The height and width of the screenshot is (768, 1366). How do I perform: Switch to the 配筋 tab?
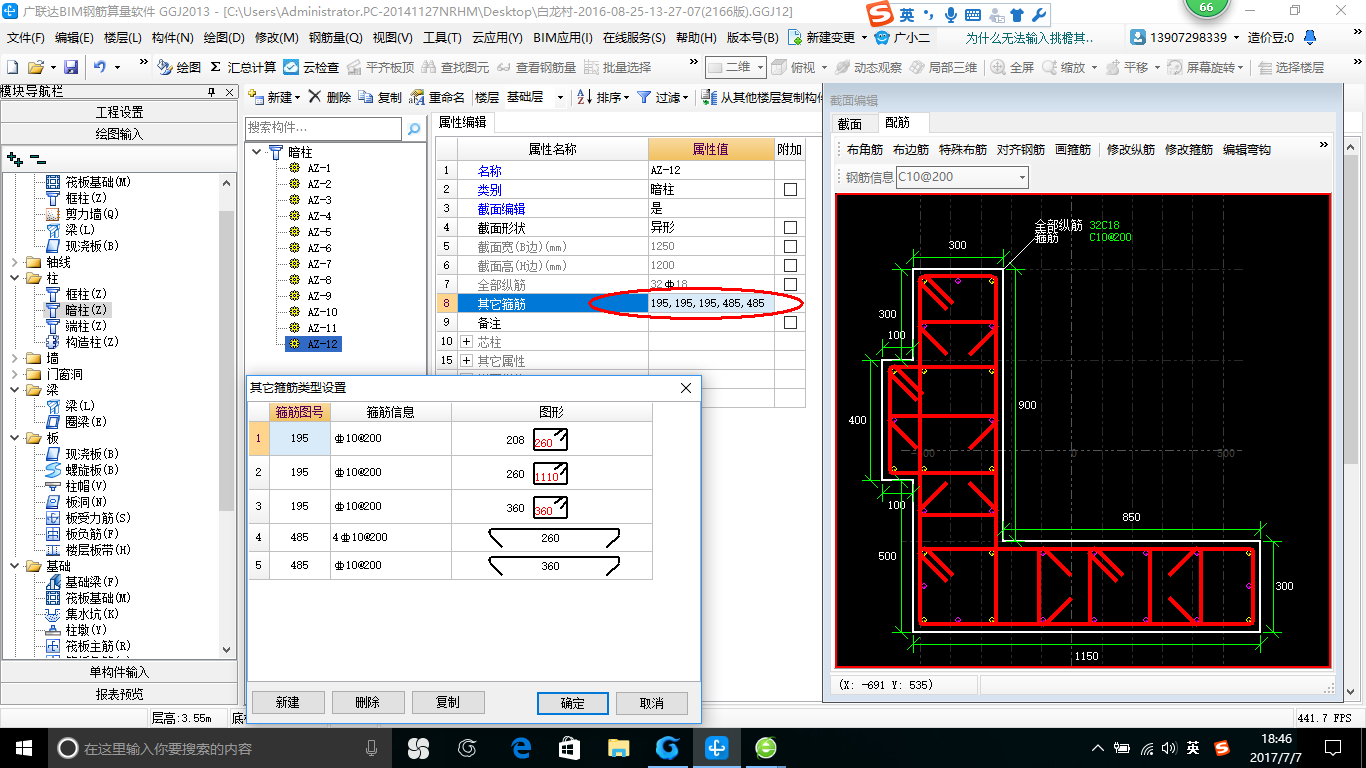point(898,123)
